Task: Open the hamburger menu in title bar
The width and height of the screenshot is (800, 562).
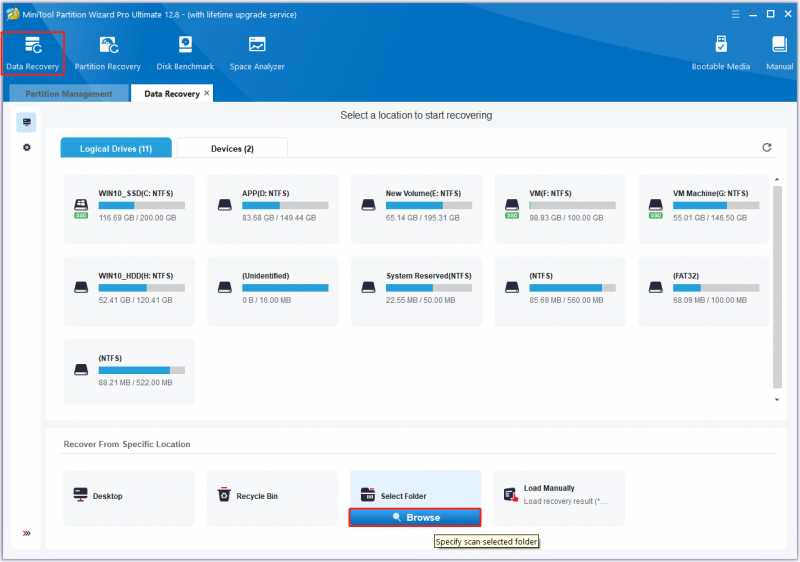Action: [x=735, y=14]
